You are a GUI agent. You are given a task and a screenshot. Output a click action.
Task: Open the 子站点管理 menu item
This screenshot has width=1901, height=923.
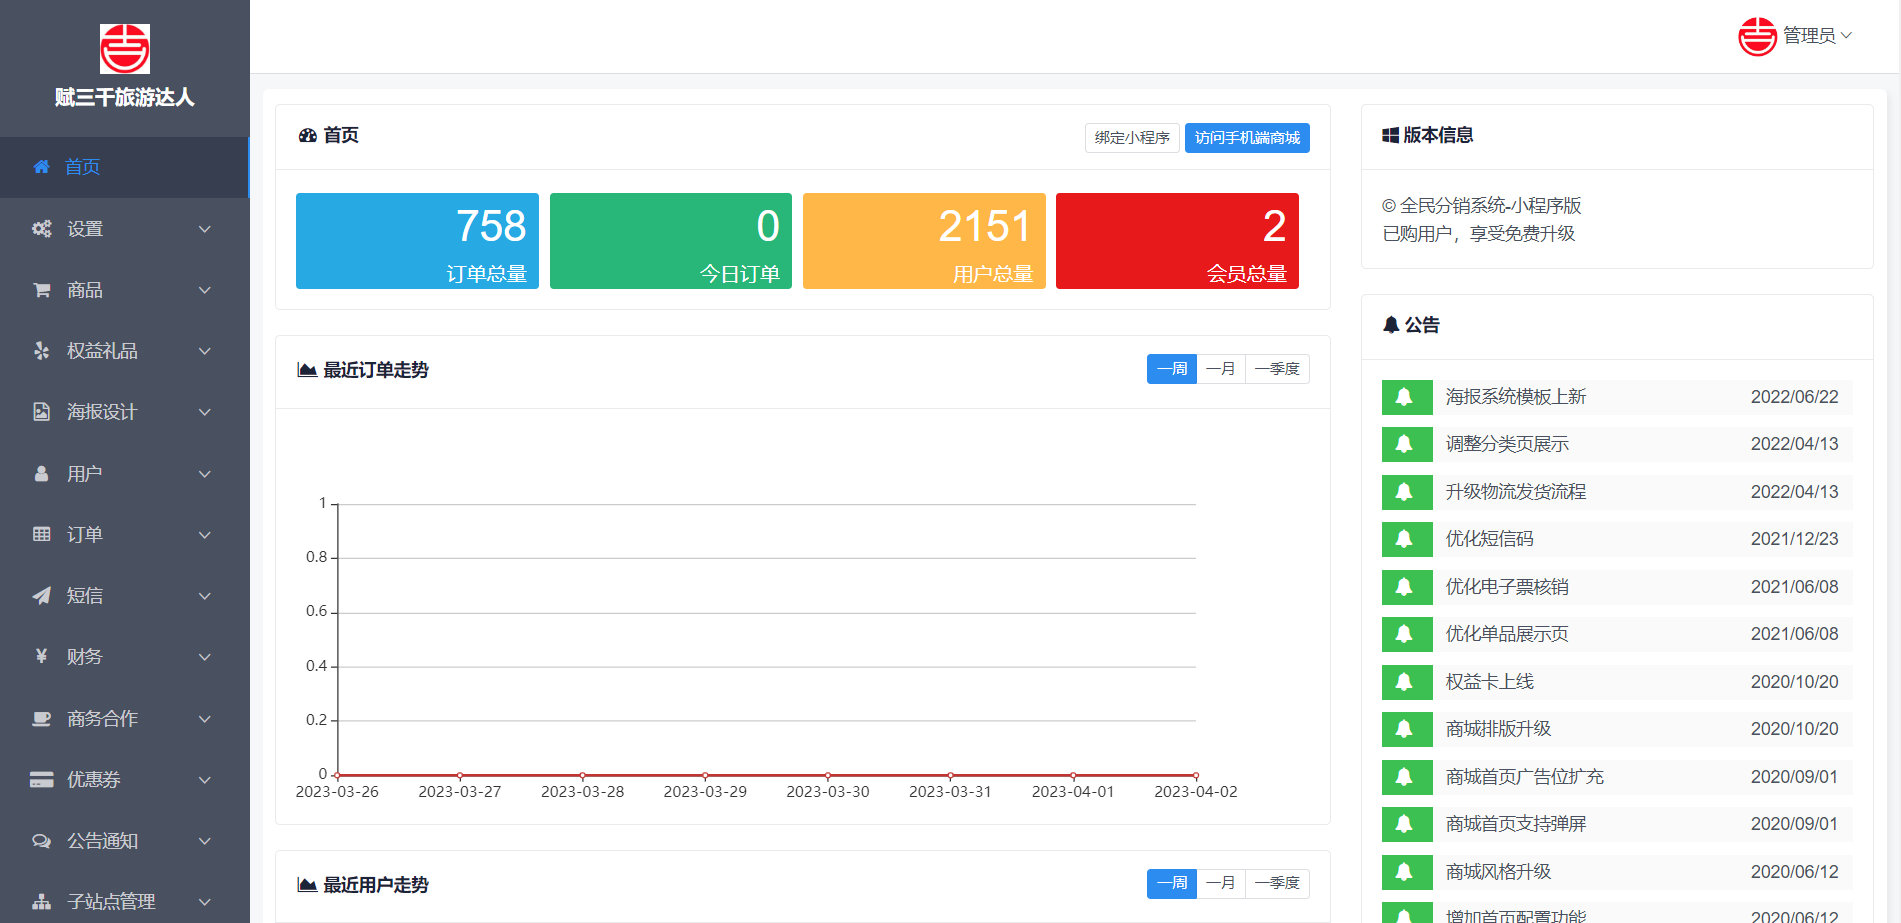point(124,902)
